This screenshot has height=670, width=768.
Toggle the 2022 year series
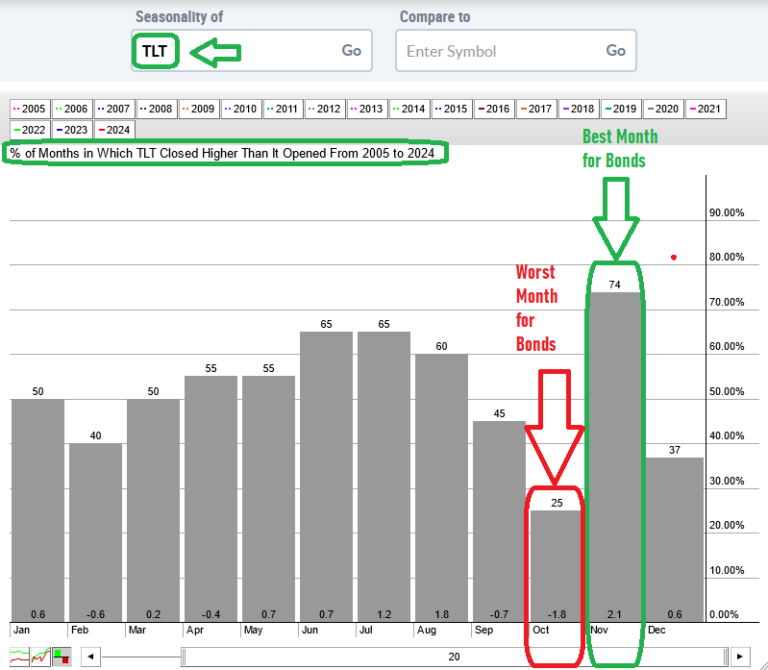[x=30, y=130]
